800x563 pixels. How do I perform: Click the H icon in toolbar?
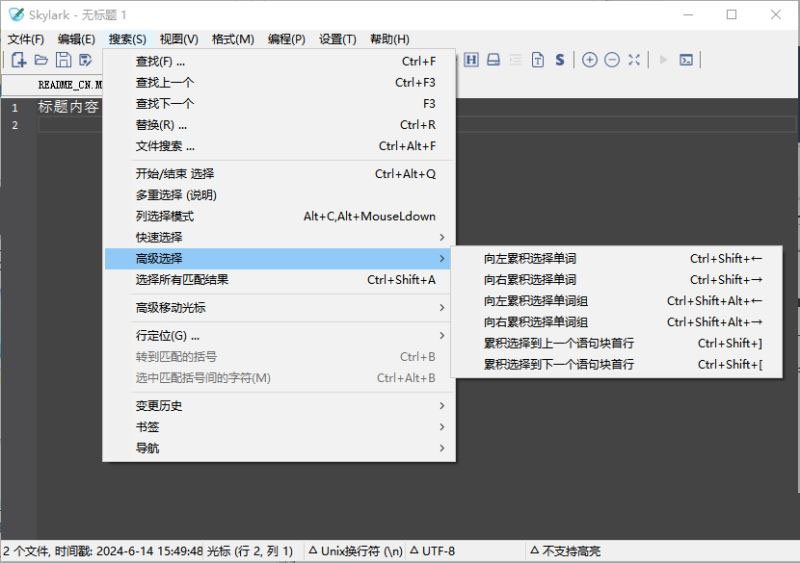pyautogui.click(x=471, y=60)
